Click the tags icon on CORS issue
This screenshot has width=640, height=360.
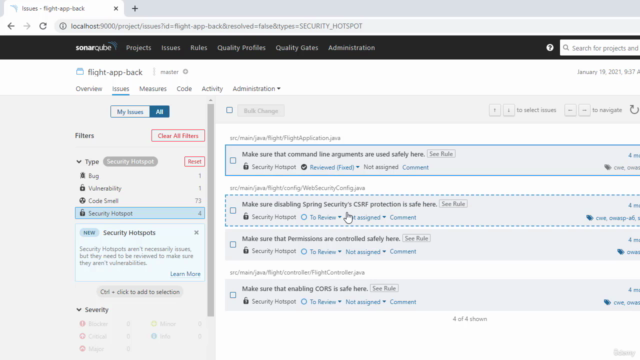(607, 302)
